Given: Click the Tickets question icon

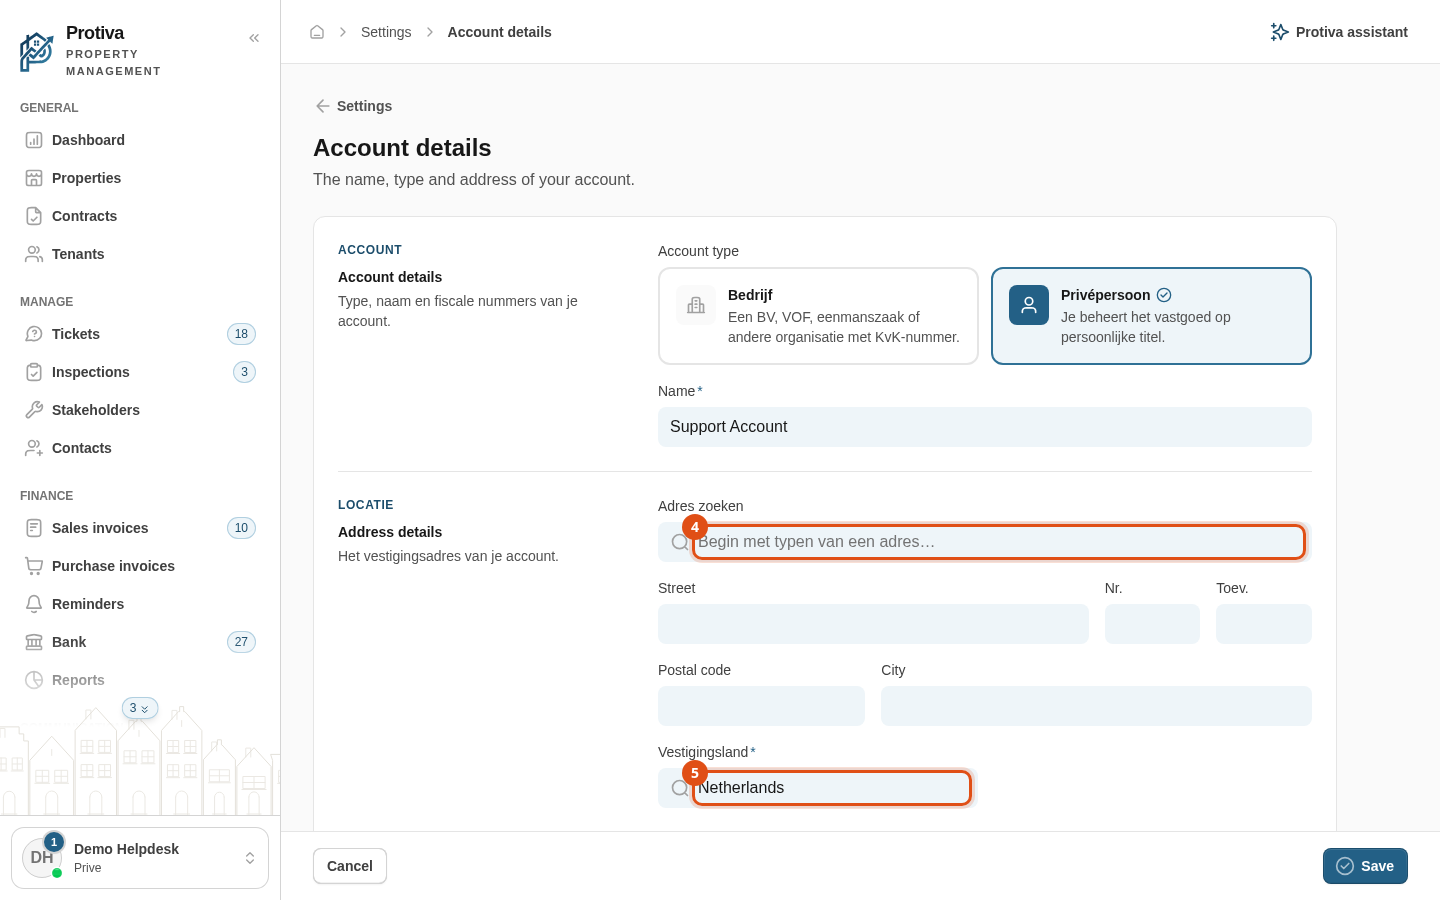Looking at the screenshot, I should pos(34,334).
